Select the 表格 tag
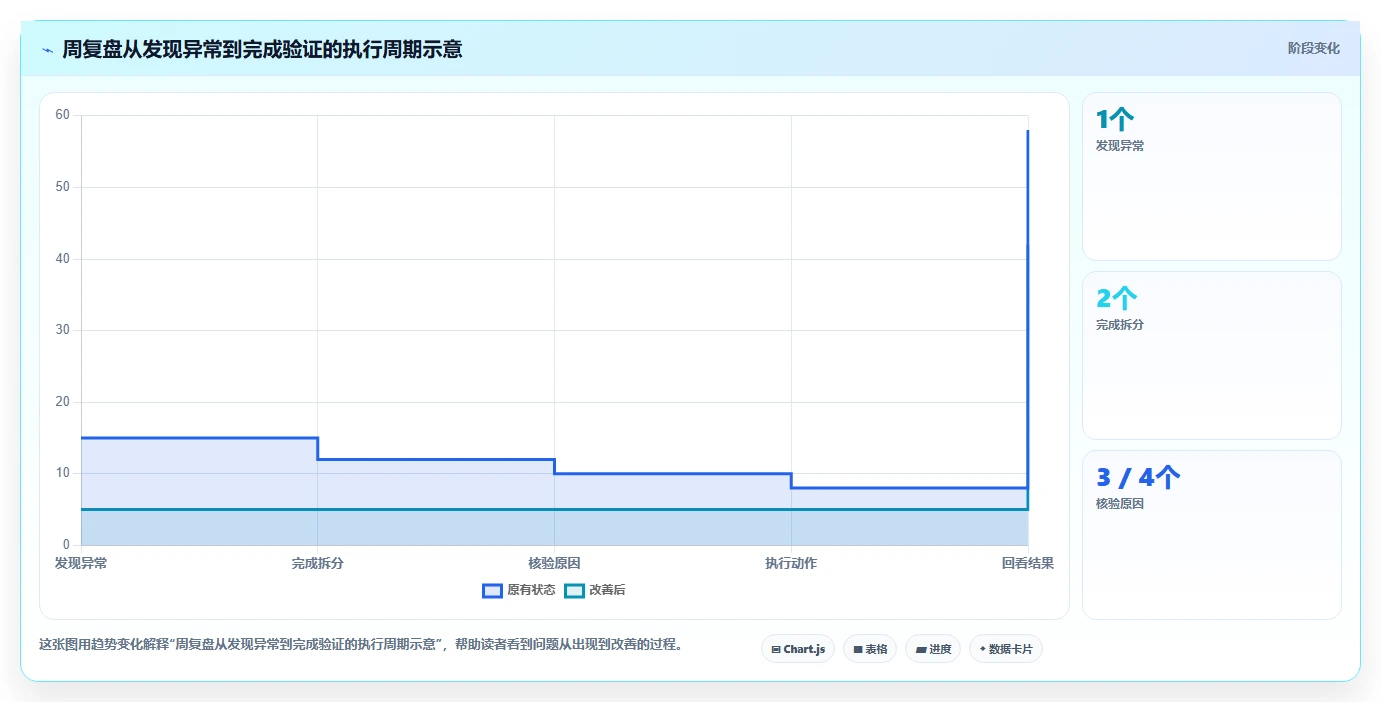Image resolution: width=1381 pixels, height=702 pixels. point(870,649)
